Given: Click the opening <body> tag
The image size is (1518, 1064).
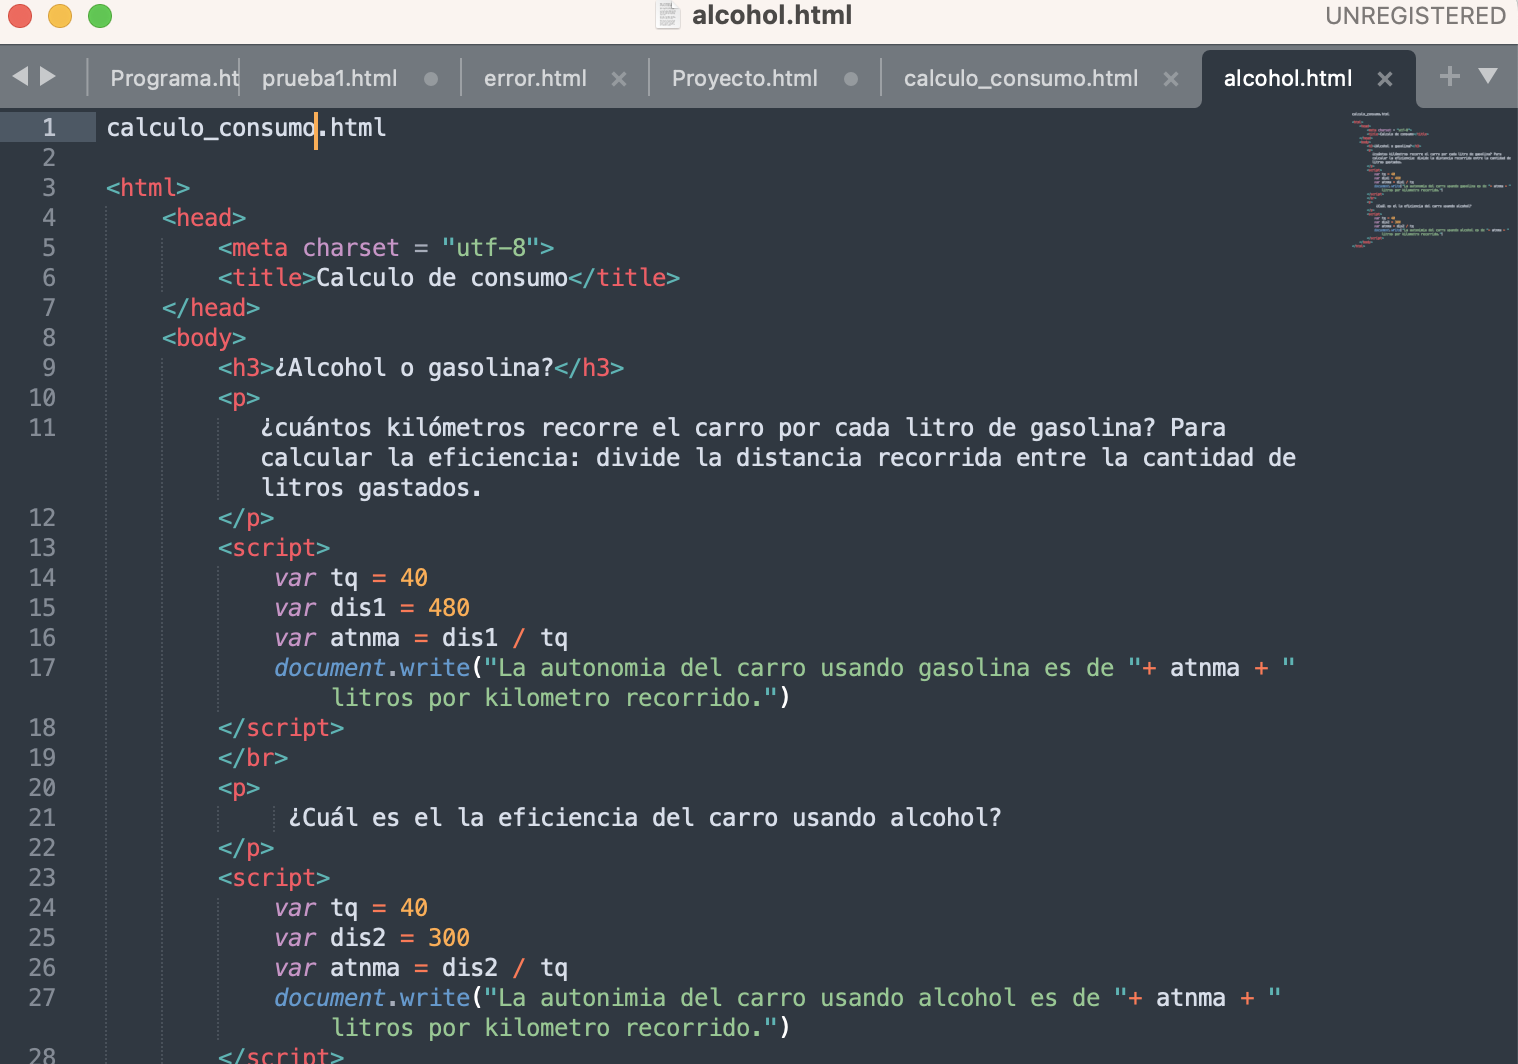Looking at the screenshot, I should click(204, 337).
